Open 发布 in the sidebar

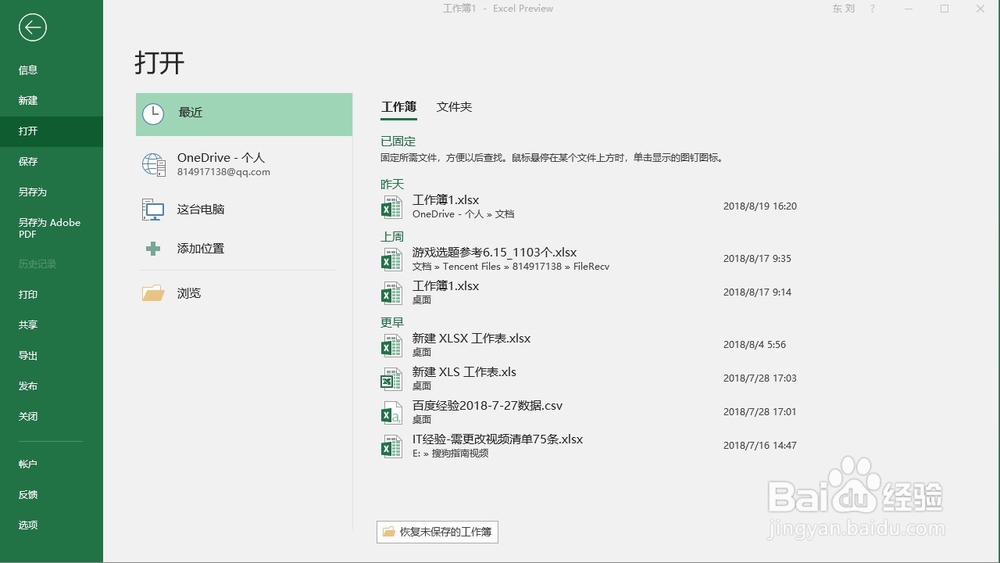pos(28,386)
